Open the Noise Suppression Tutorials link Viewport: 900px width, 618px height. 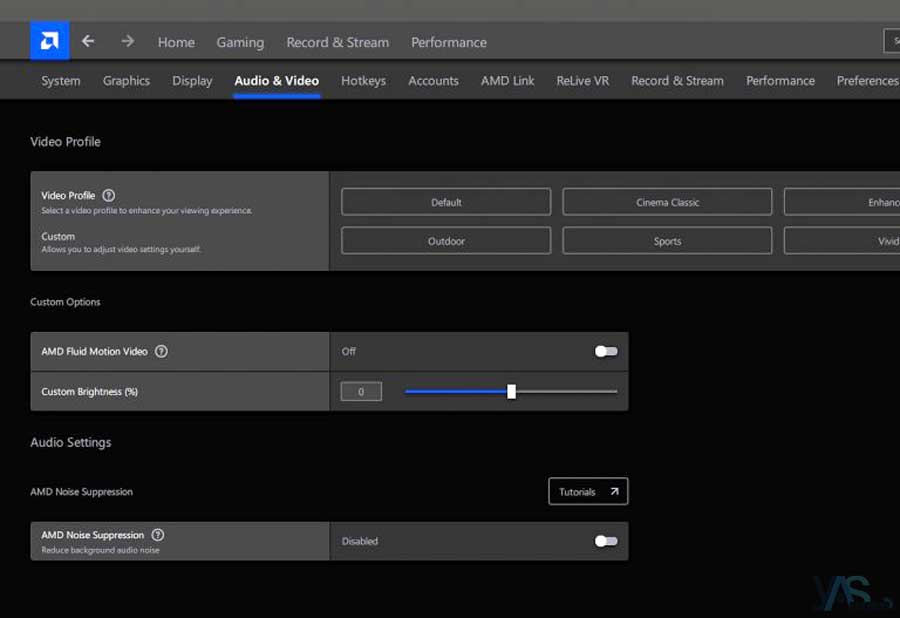588,492
